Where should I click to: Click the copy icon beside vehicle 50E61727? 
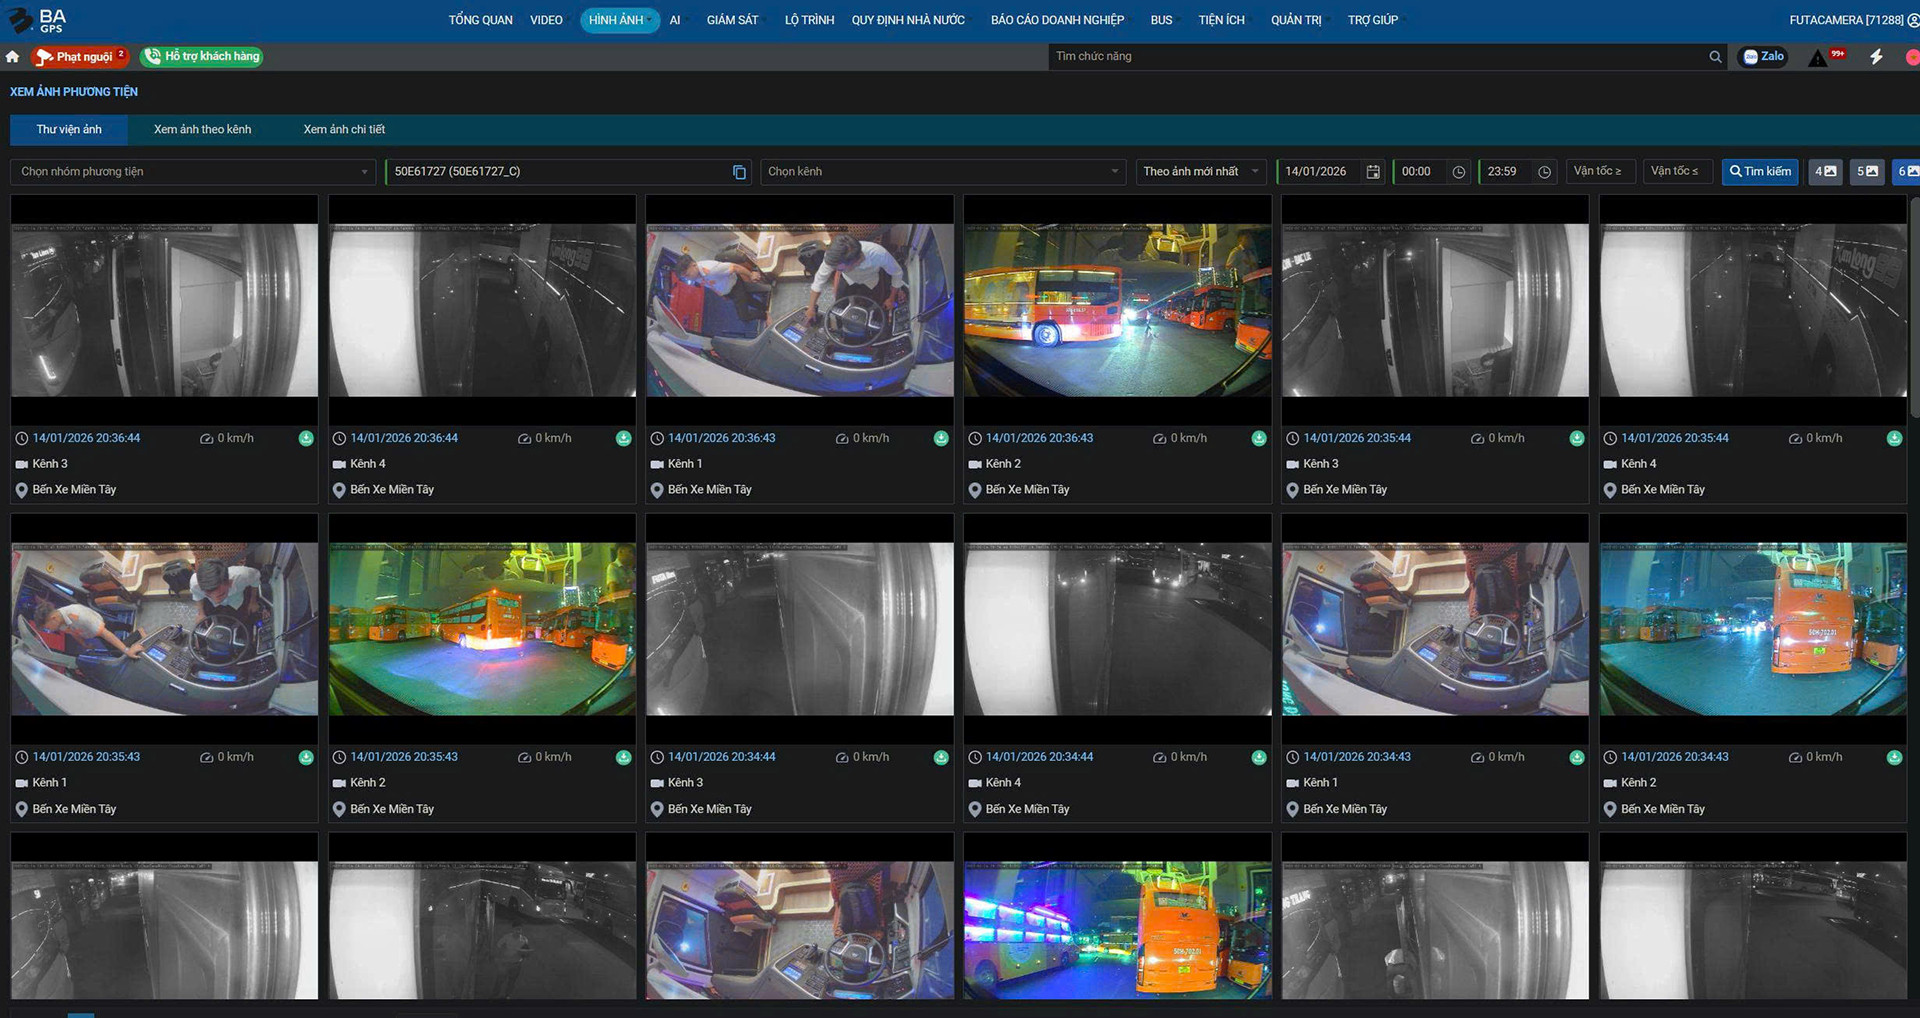point(739,172)
